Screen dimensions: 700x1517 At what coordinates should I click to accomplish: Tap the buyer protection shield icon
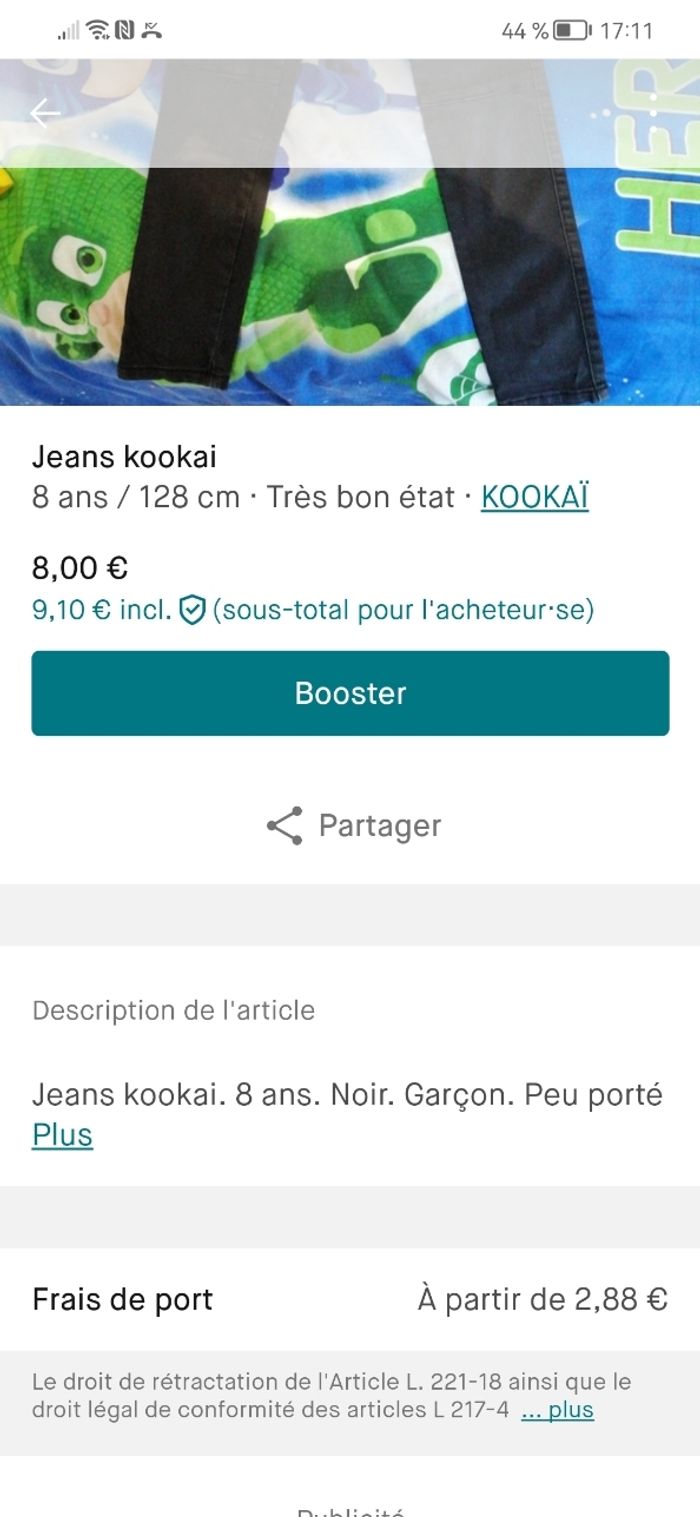coord(192,609)
